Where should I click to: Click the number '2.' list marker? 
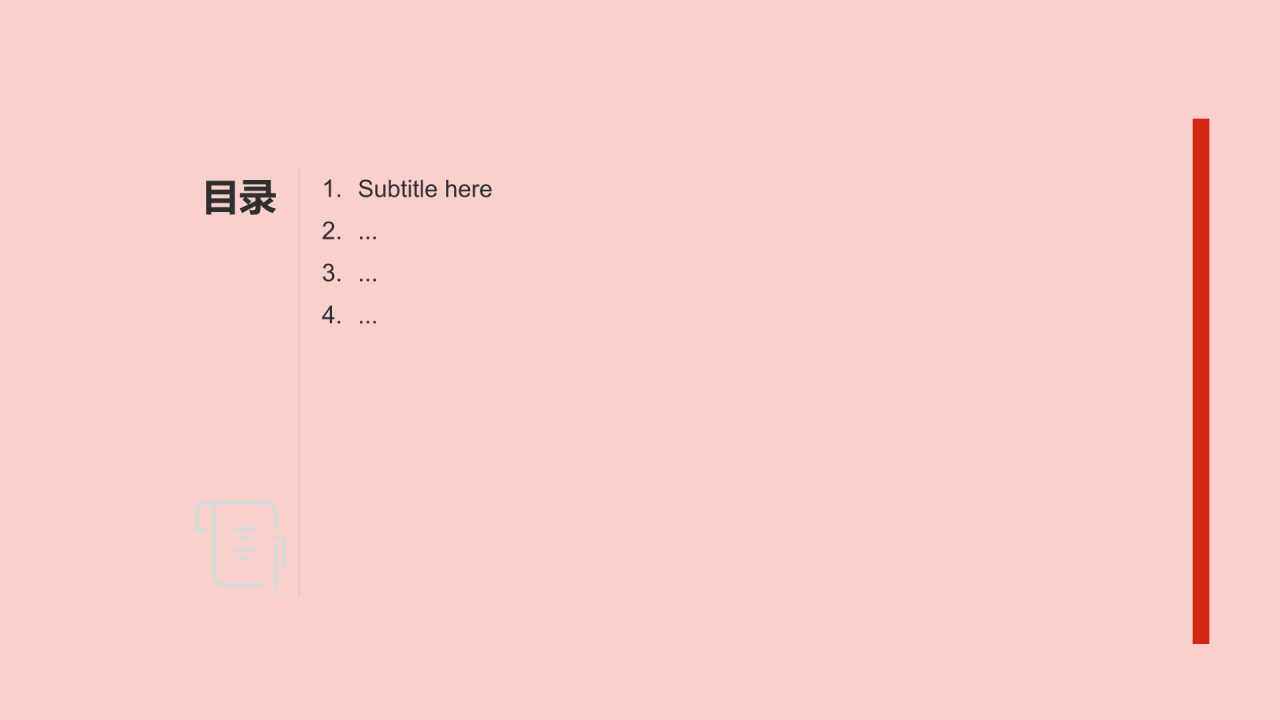(x=332, y=231)
